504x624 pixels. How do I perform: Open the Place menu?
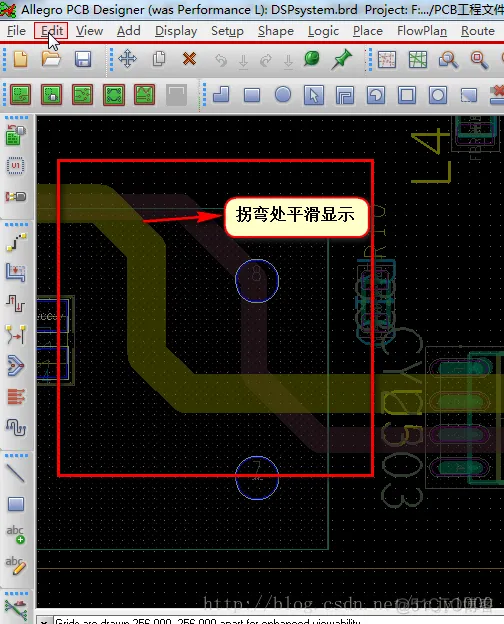pyautogui.click(x=367, y=31)
